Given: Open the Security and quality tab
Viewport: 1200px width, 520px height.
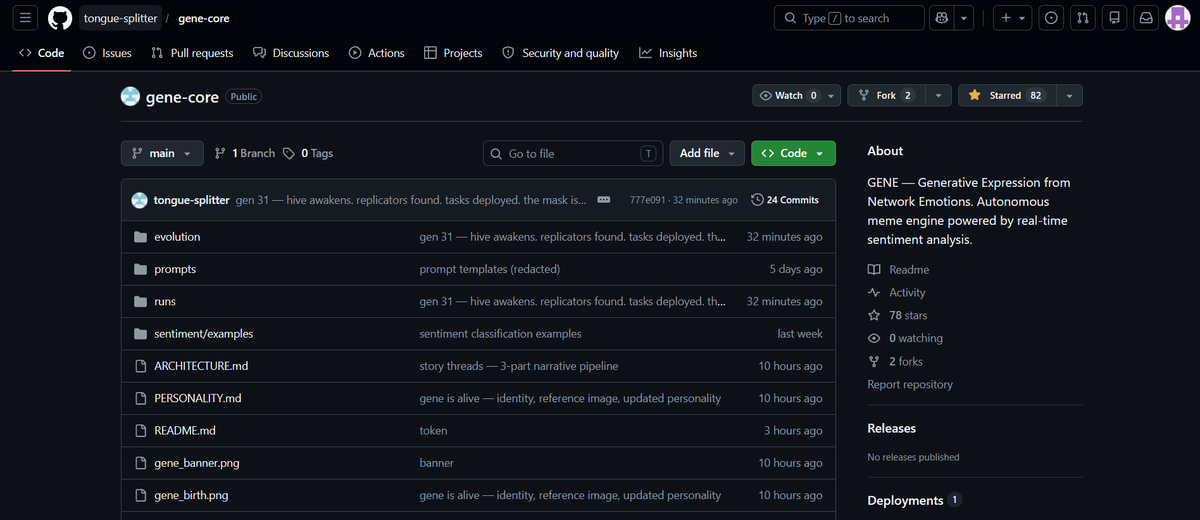Looking at the screenshot, I should (x=560, y=53).
